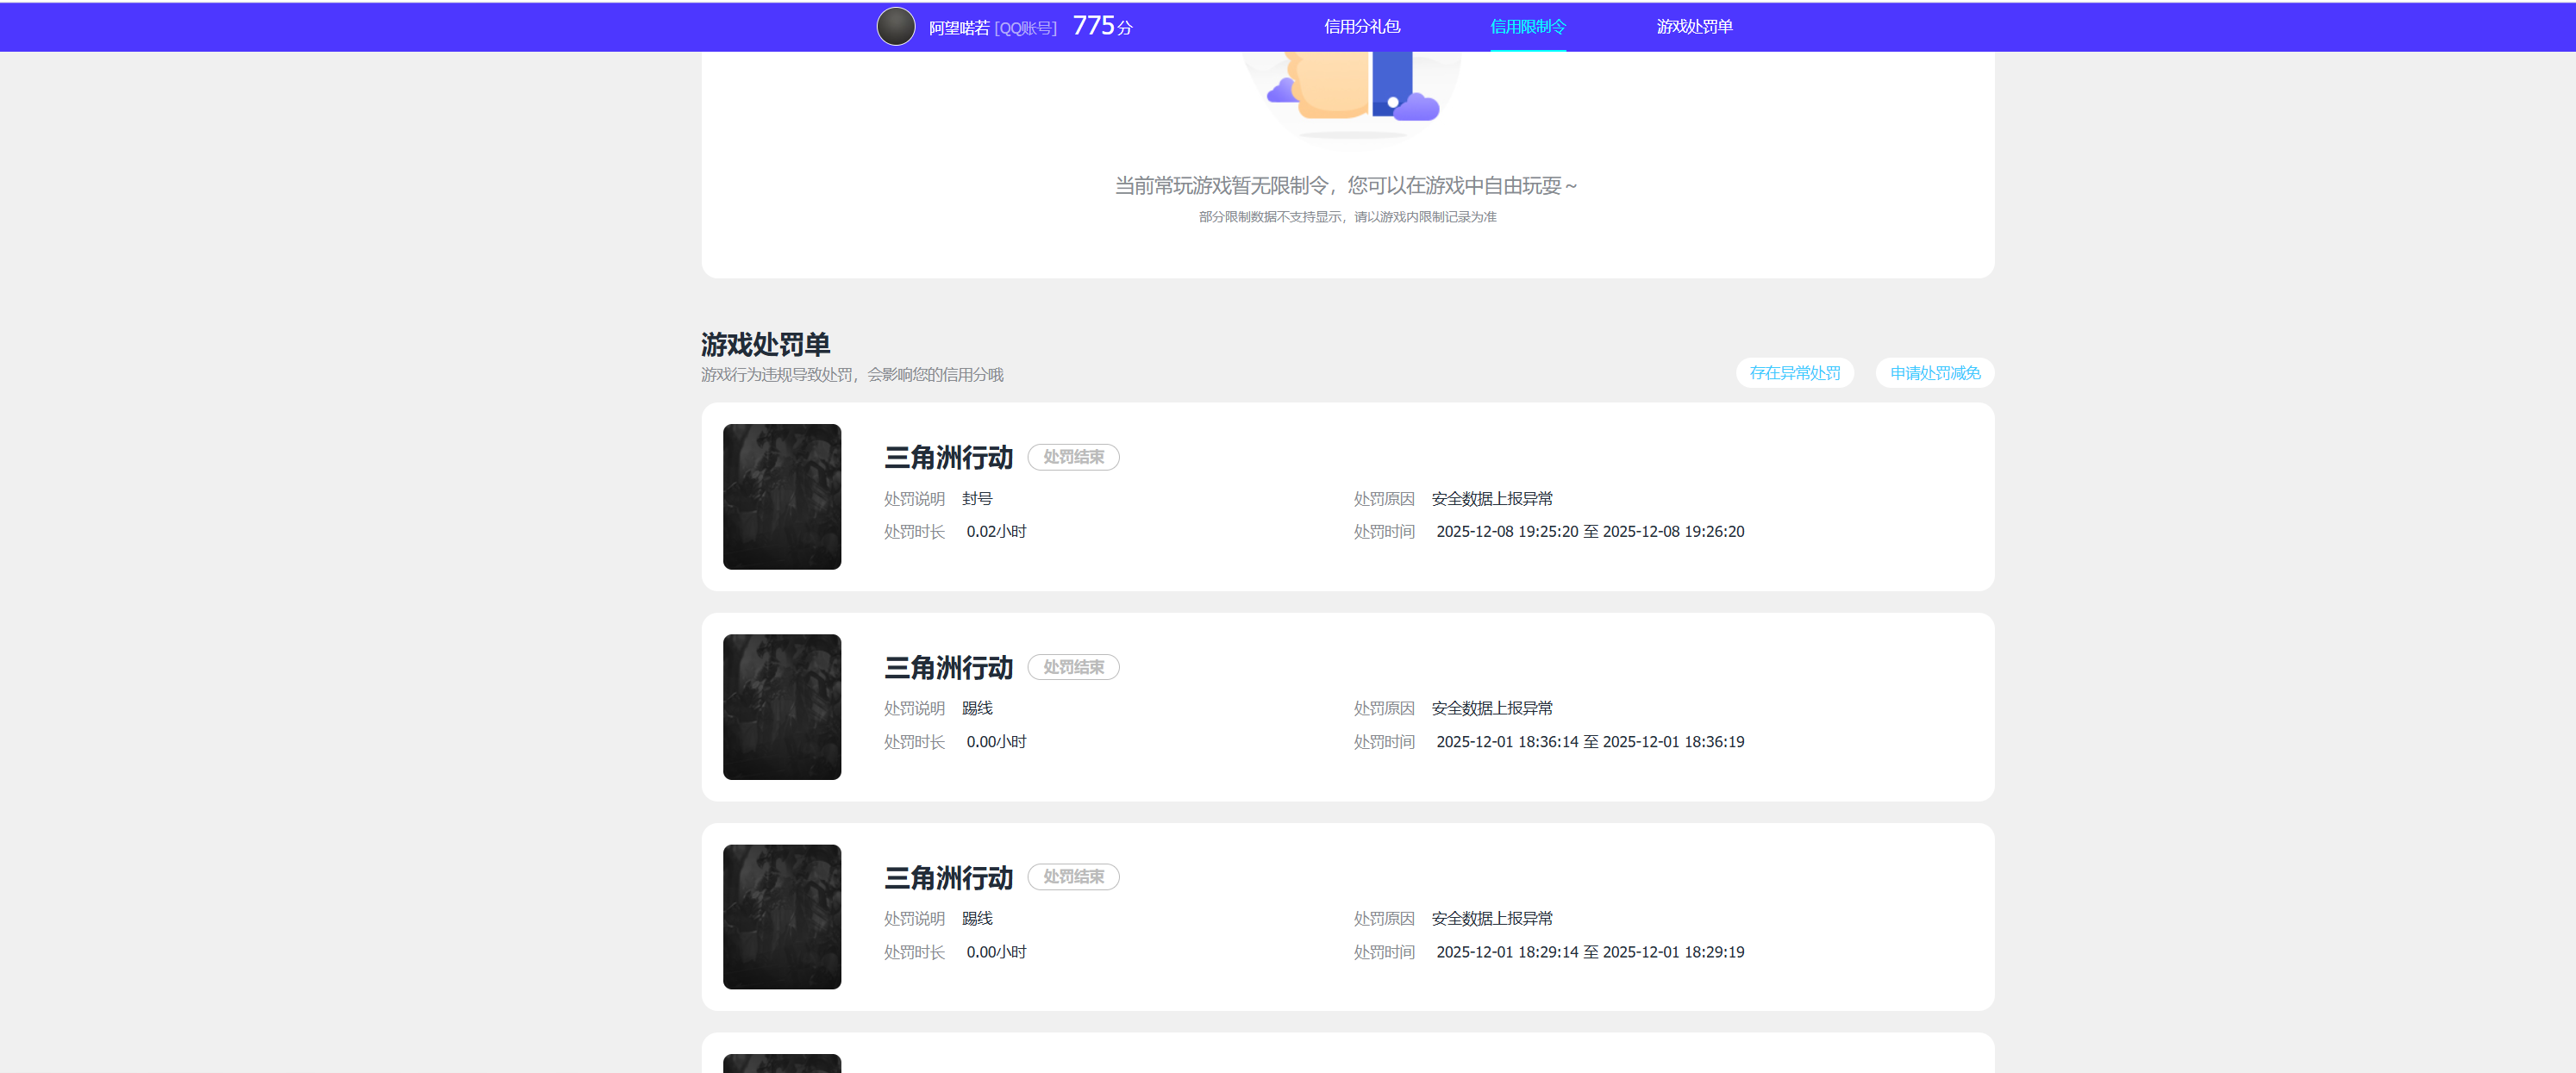The height and width of the screenshot is (1073, 2576).
Task: Click the 封号 penalty description
Action: tap(977, 499)
